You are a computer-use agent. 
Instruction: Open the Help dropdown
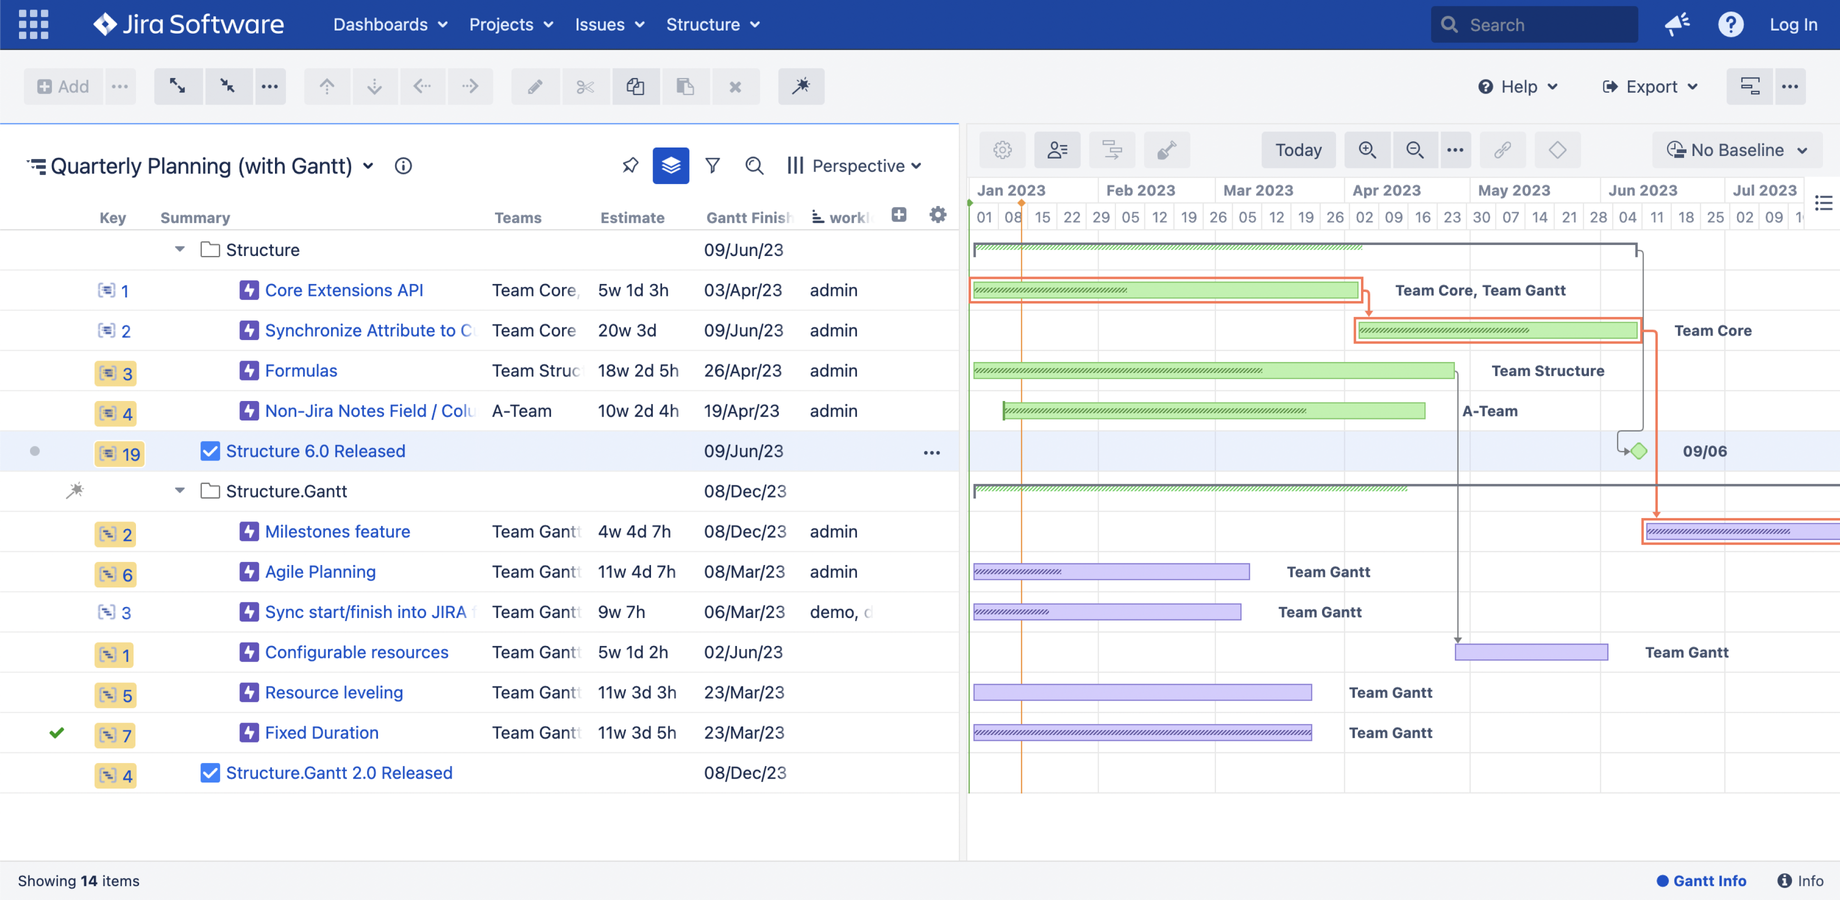[x=1518, y=87]
